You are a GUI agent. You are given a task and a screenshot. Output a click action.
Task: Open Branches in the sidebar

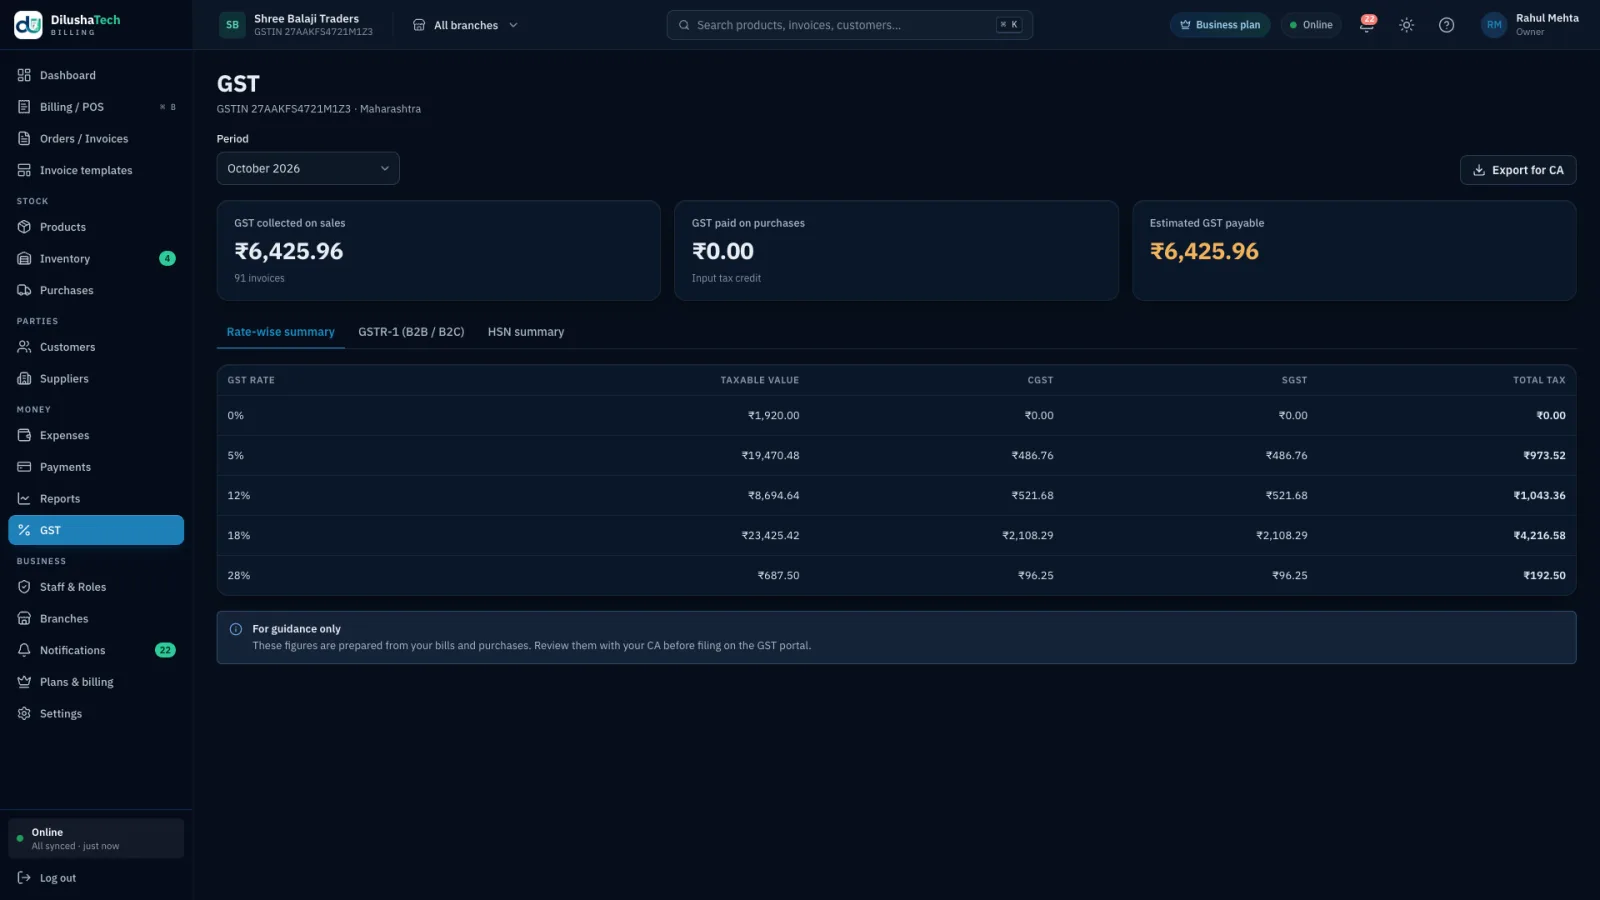pyautogui.click(x=96, y=619)
